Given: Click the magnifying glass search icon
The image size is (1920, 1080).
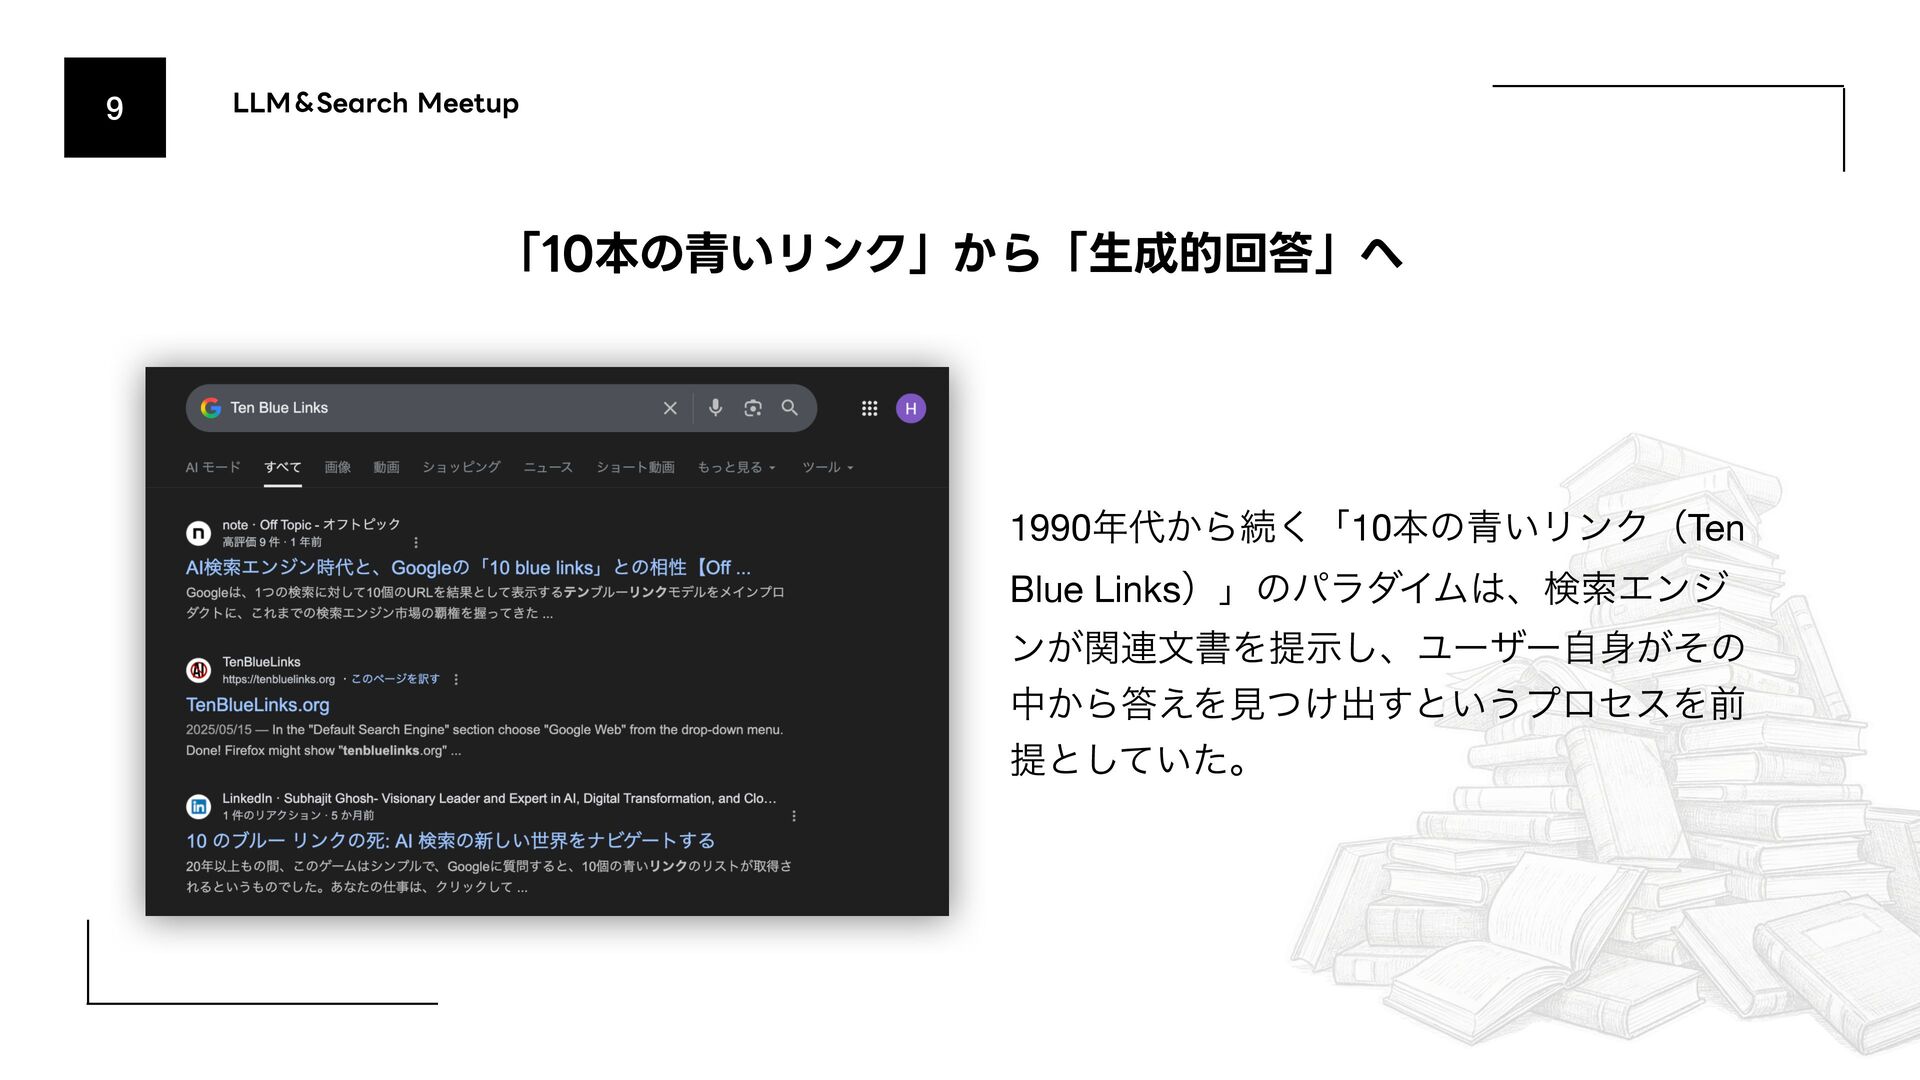Looking at the screenshot, I should (x=790, y=408).
